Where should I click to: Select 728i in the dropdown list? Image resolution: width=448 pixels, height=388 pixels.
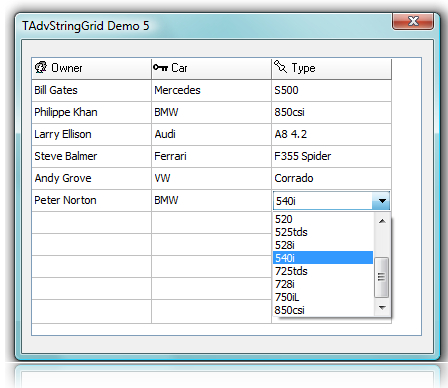[323, 284]
